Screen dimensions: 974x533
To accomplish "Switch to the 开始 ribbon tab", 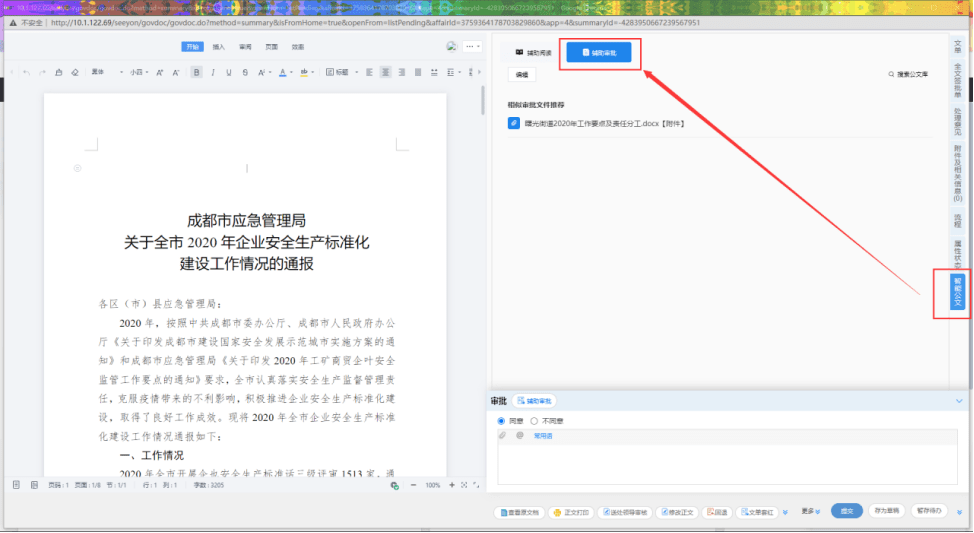I will click(193, 47).
